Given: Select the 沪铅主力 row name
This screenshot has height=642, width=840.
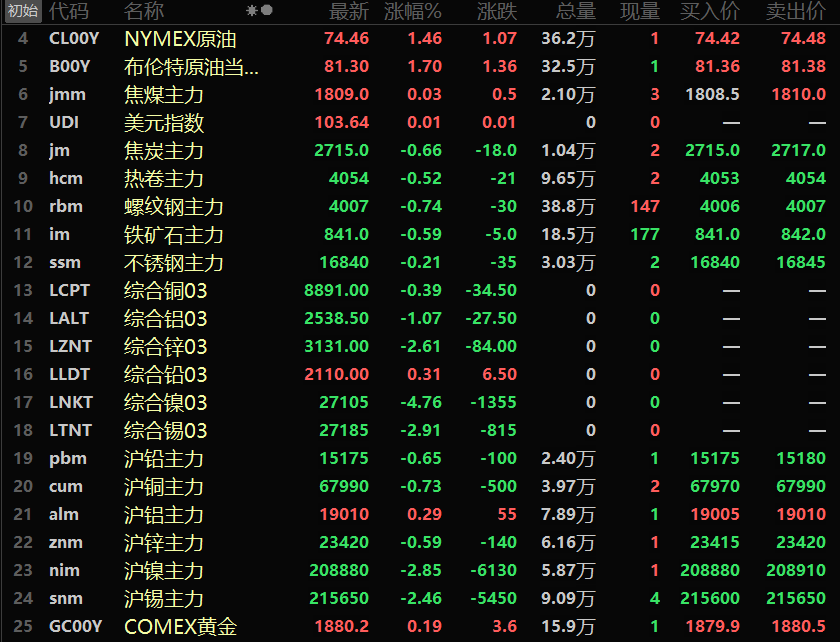Looking at the screenshot, I should coord(163,458).
